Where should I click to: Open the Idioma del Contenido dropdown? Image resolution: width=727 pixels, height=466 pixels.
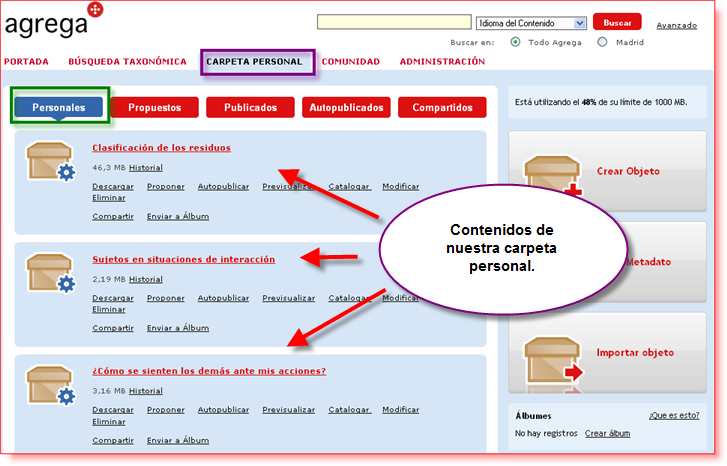531,23
